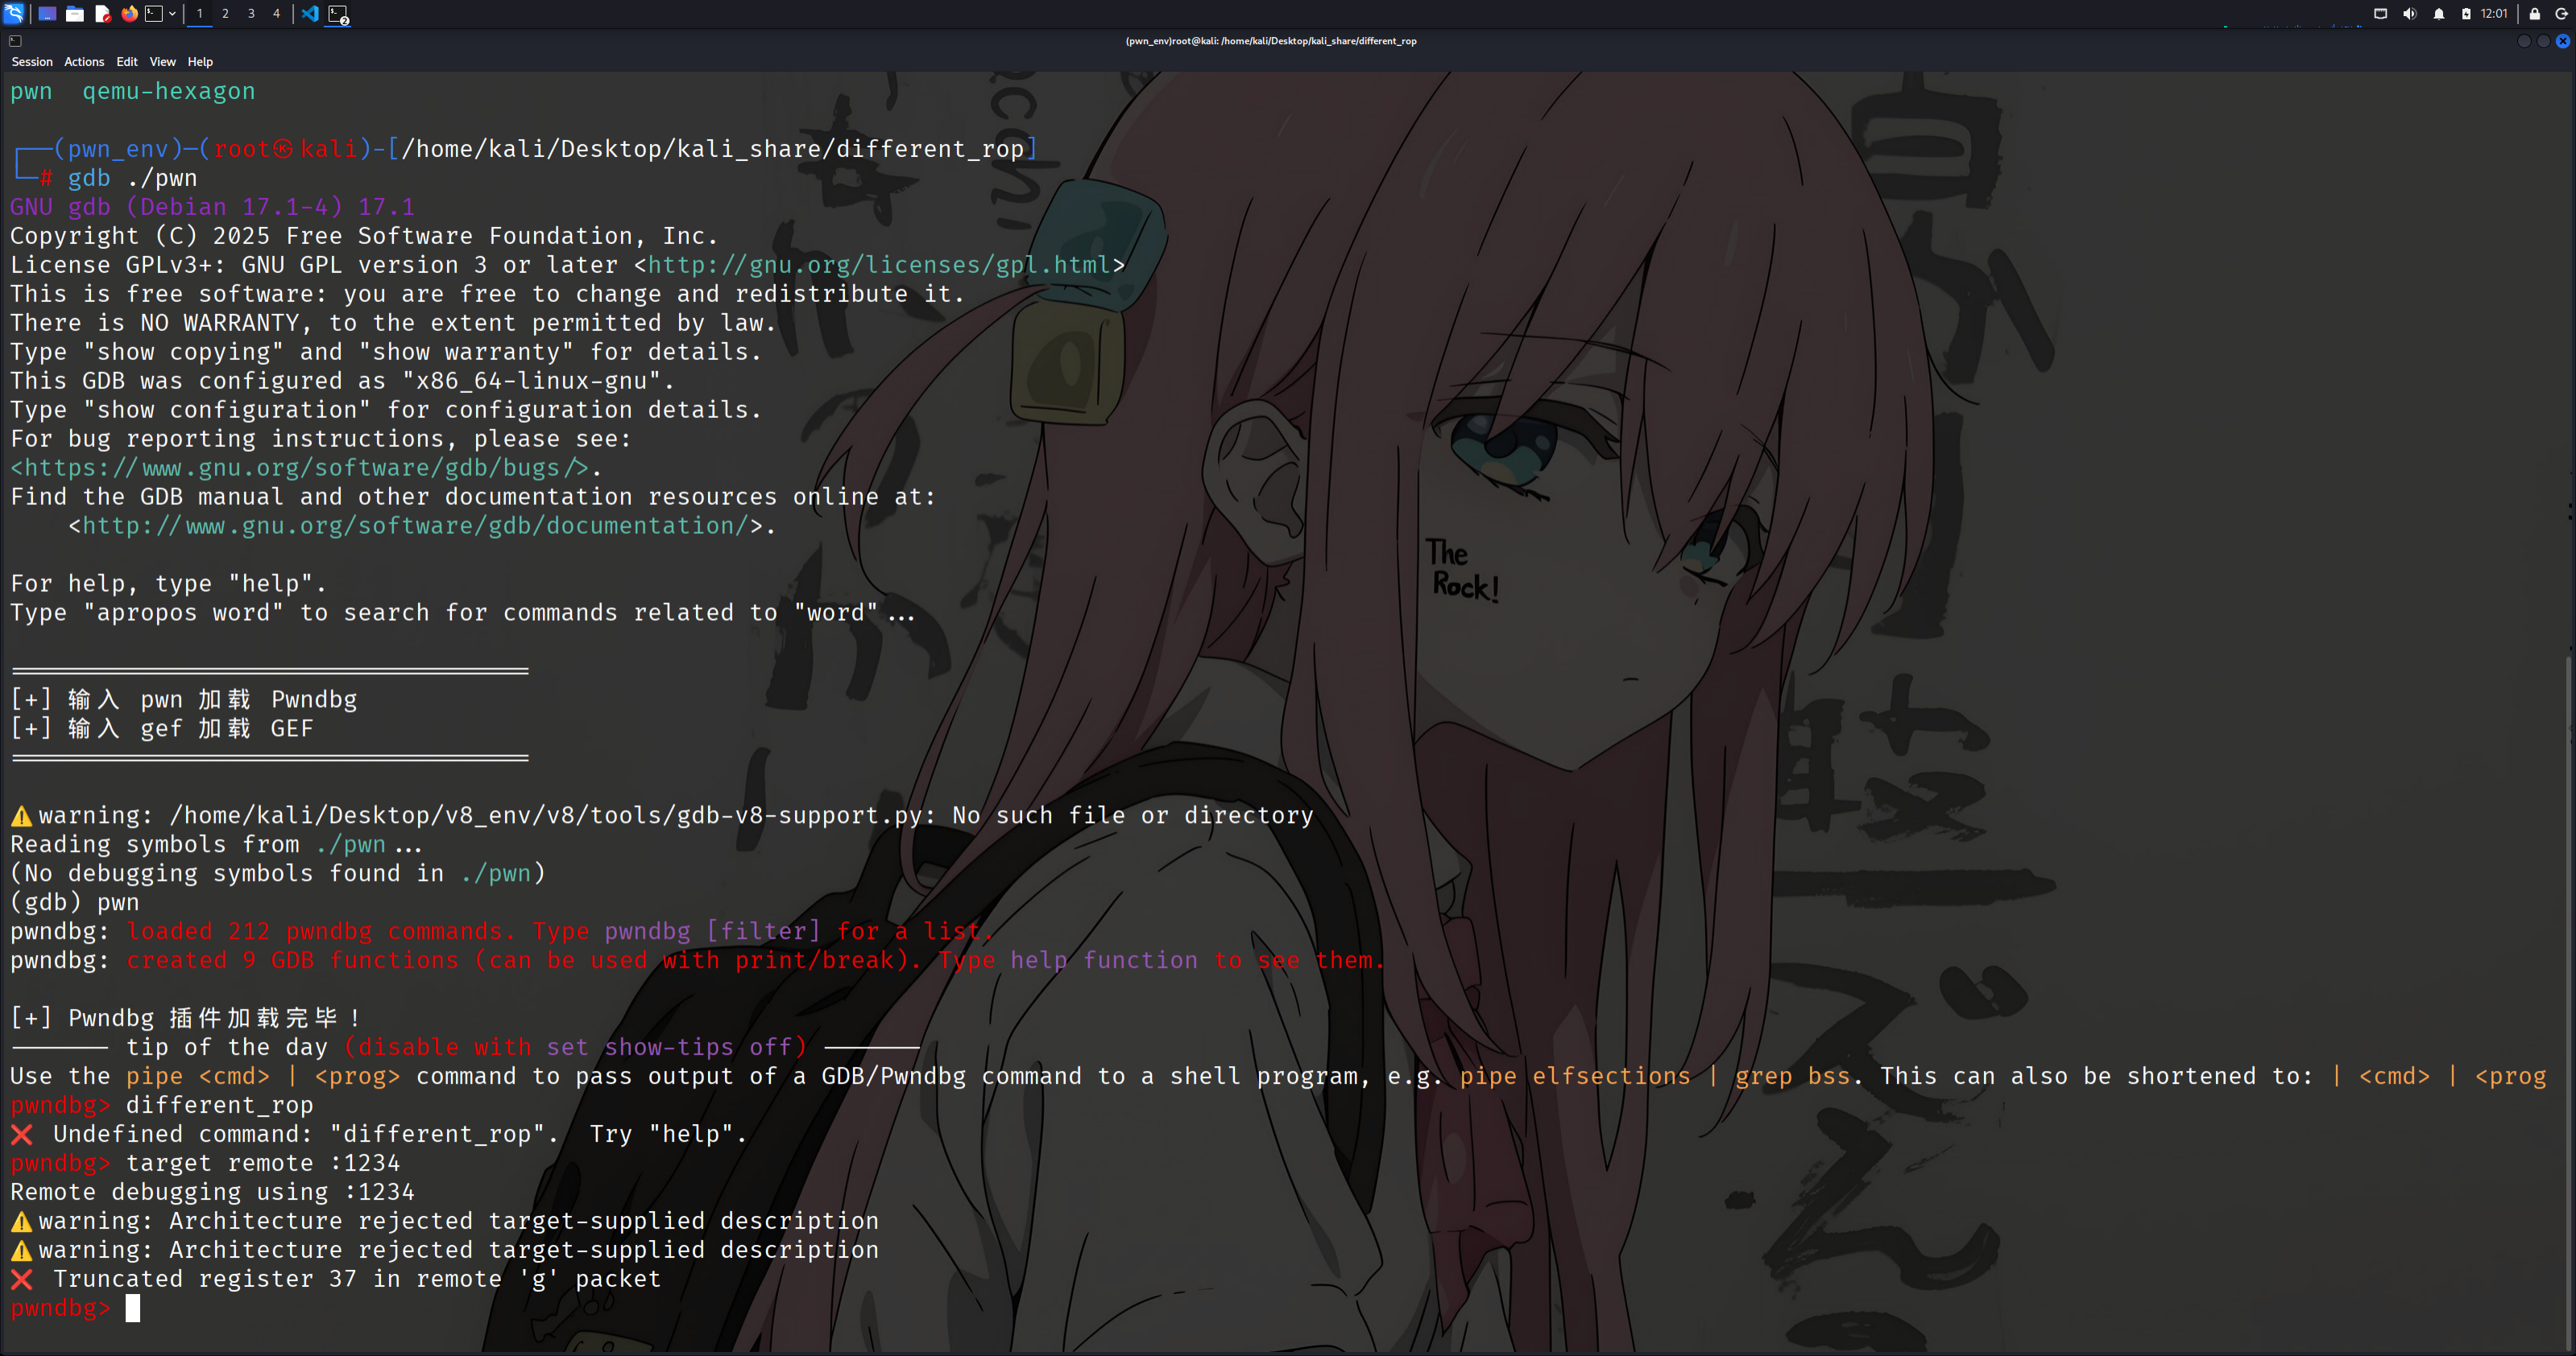Click the '[+] 输入 pwn 加载 Pwndbg' line

184,700
